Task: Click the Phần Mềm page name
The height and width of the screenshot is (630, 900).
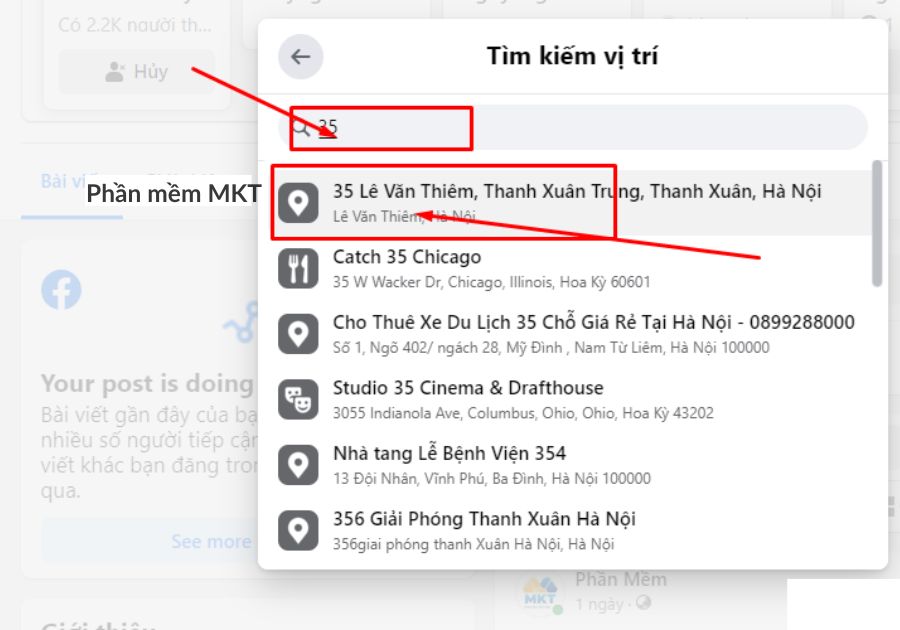Action: click(x=620, y=578)
